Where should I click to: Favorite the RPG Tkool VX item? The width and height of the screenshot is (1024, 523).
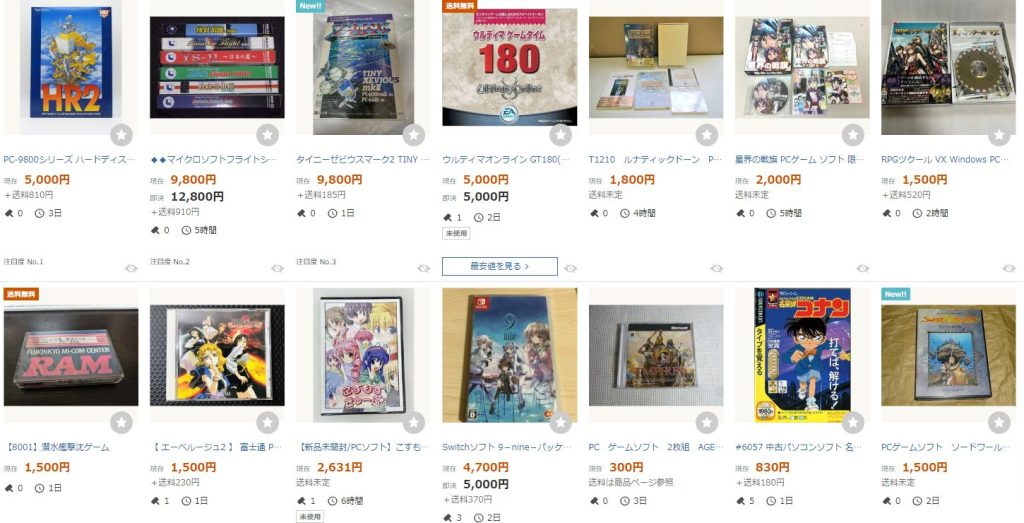point(999,135)
